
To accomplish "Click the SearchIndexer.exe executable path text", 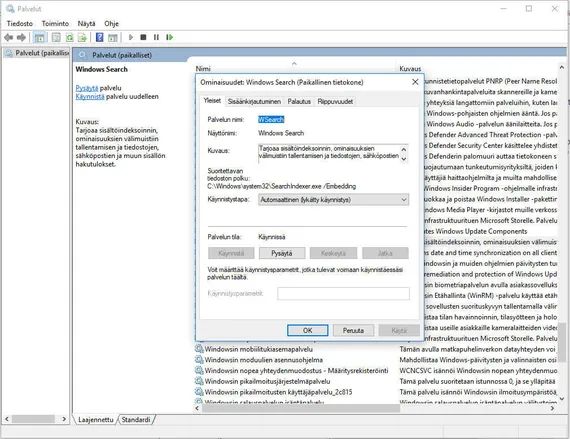I will tap(282, 186).
